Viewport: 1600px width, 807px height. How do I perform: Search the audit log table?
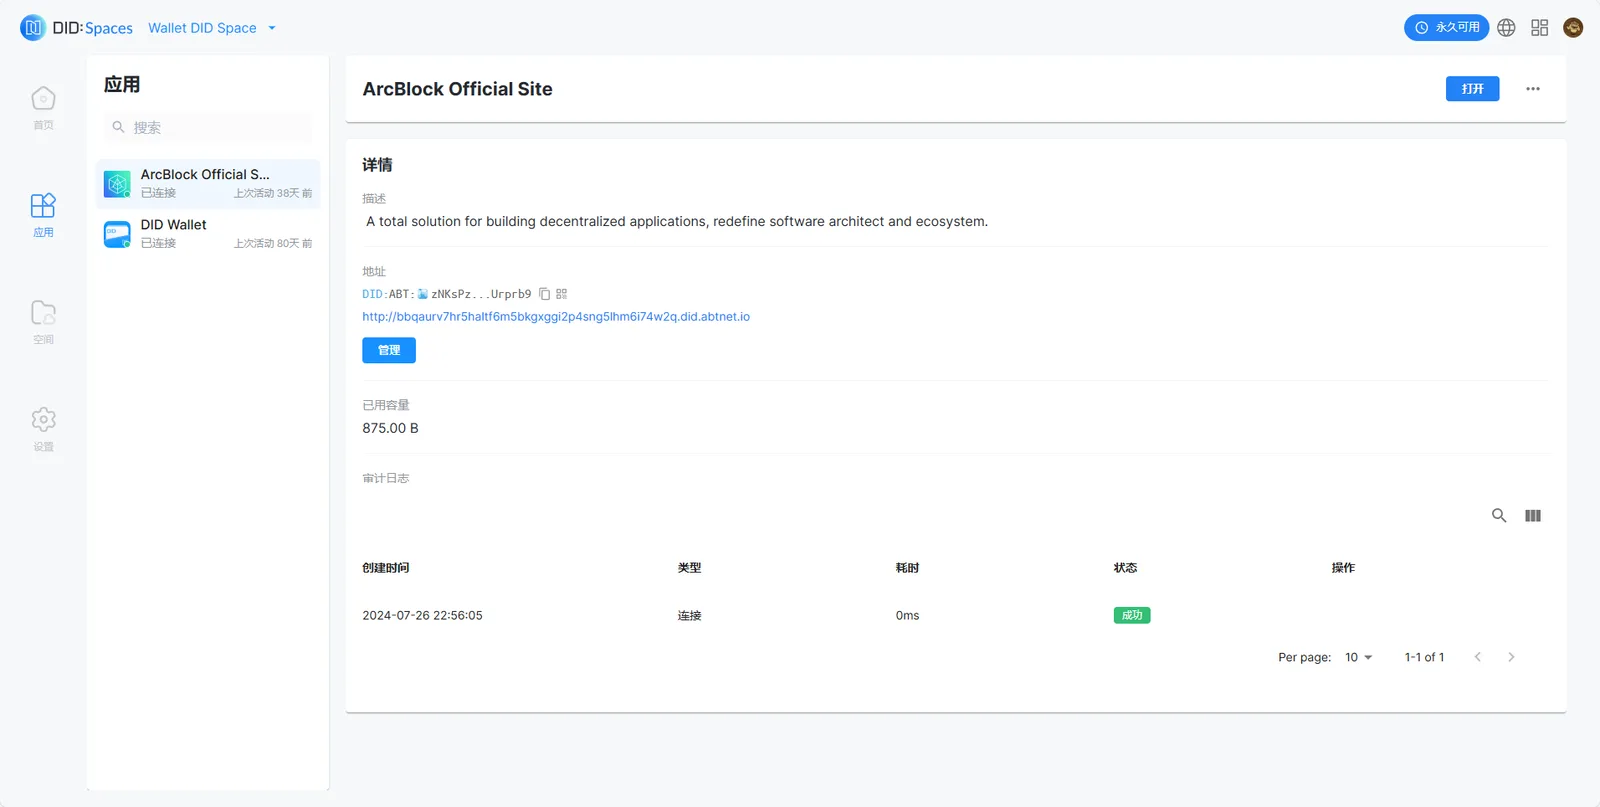1499,516
